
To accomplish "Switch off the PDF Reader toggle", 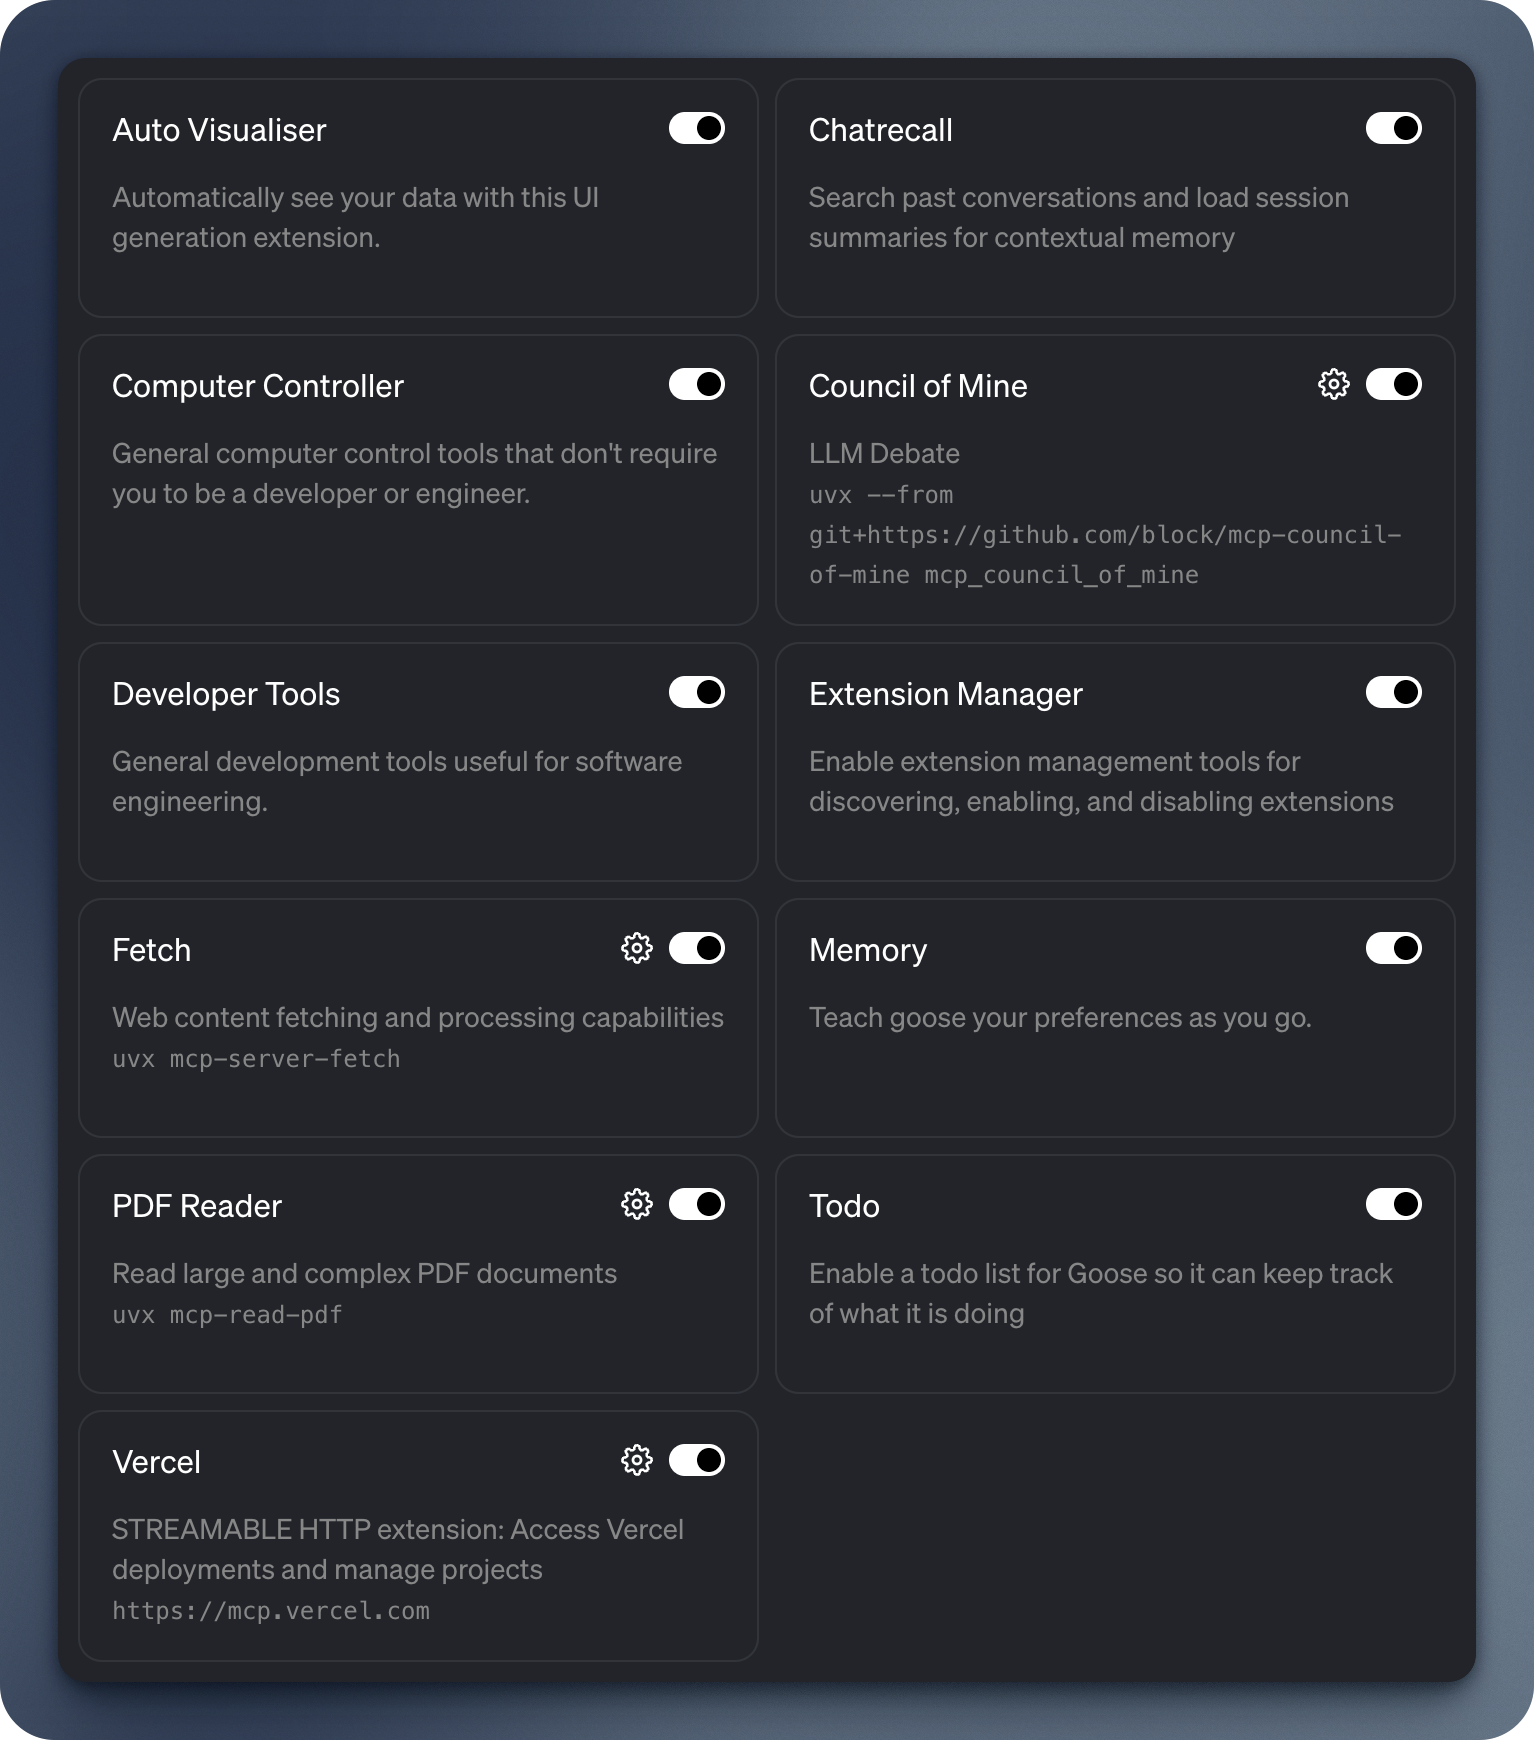I will [x=697, y=1204].
